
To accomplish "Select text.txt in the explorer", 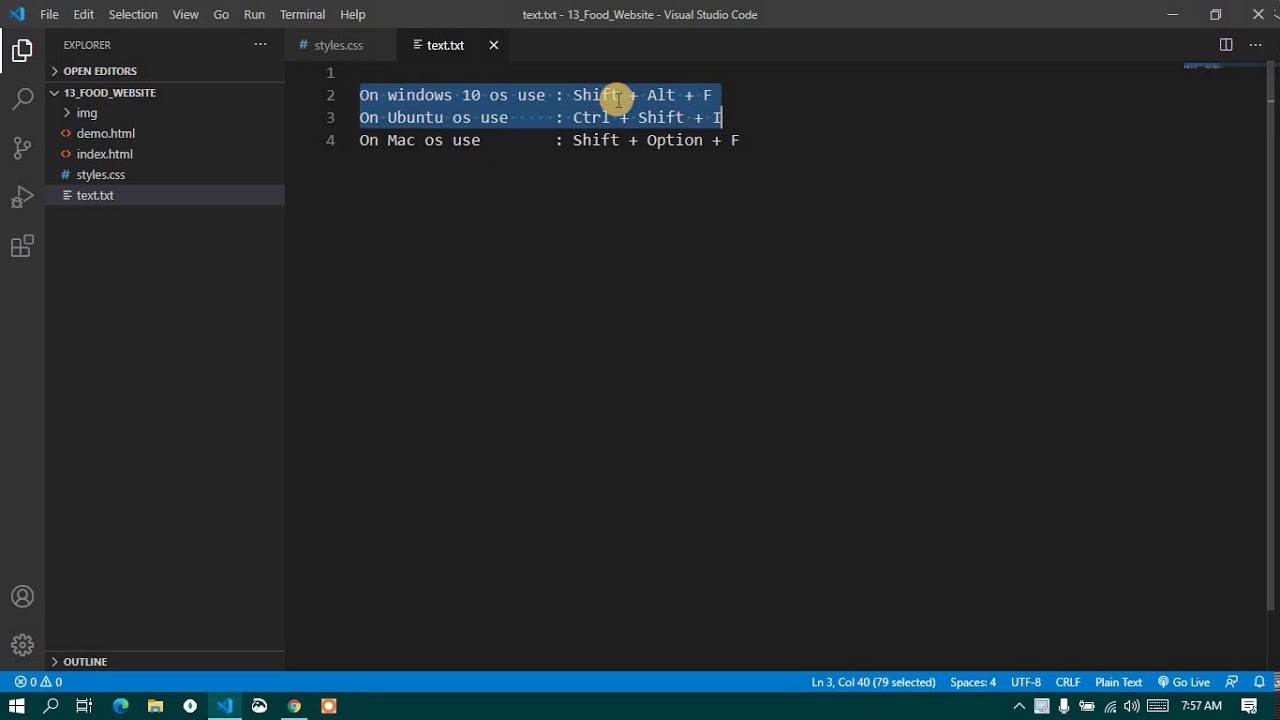I will pyautogui.click(x=165, y=195).
